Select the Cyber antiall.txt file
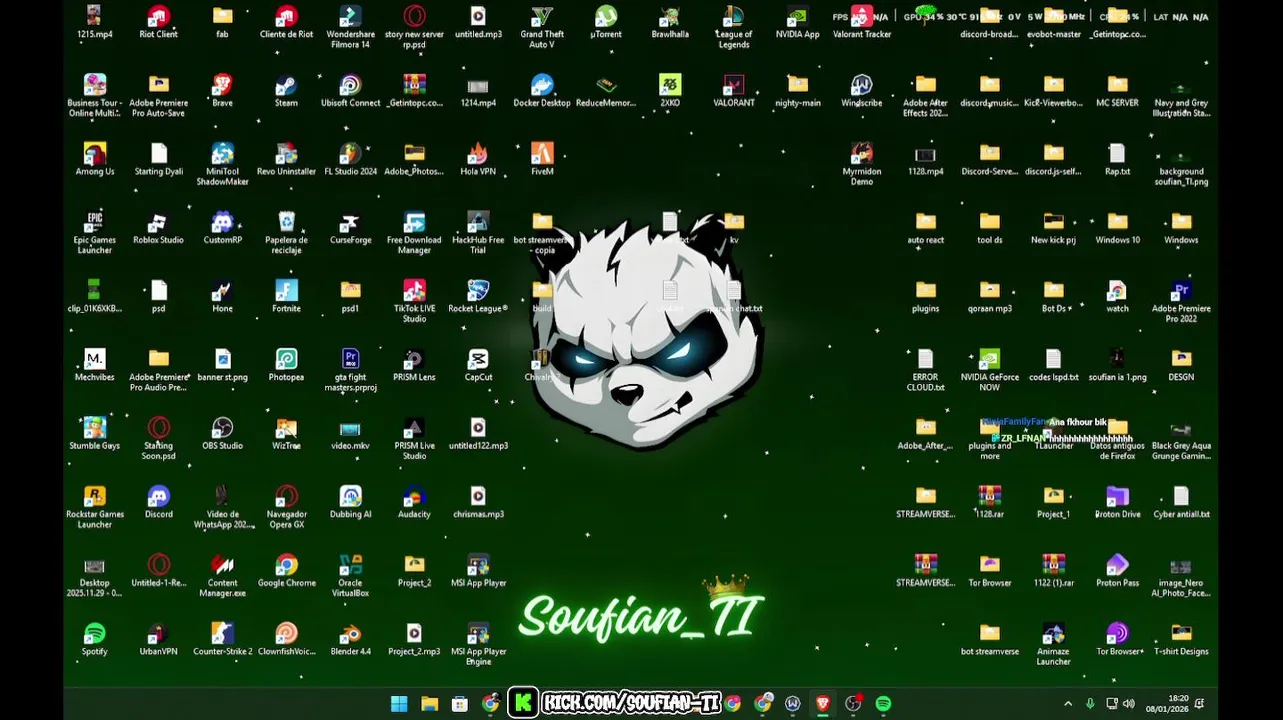Screen dimensions: 1283x720 pos(1181,502)
